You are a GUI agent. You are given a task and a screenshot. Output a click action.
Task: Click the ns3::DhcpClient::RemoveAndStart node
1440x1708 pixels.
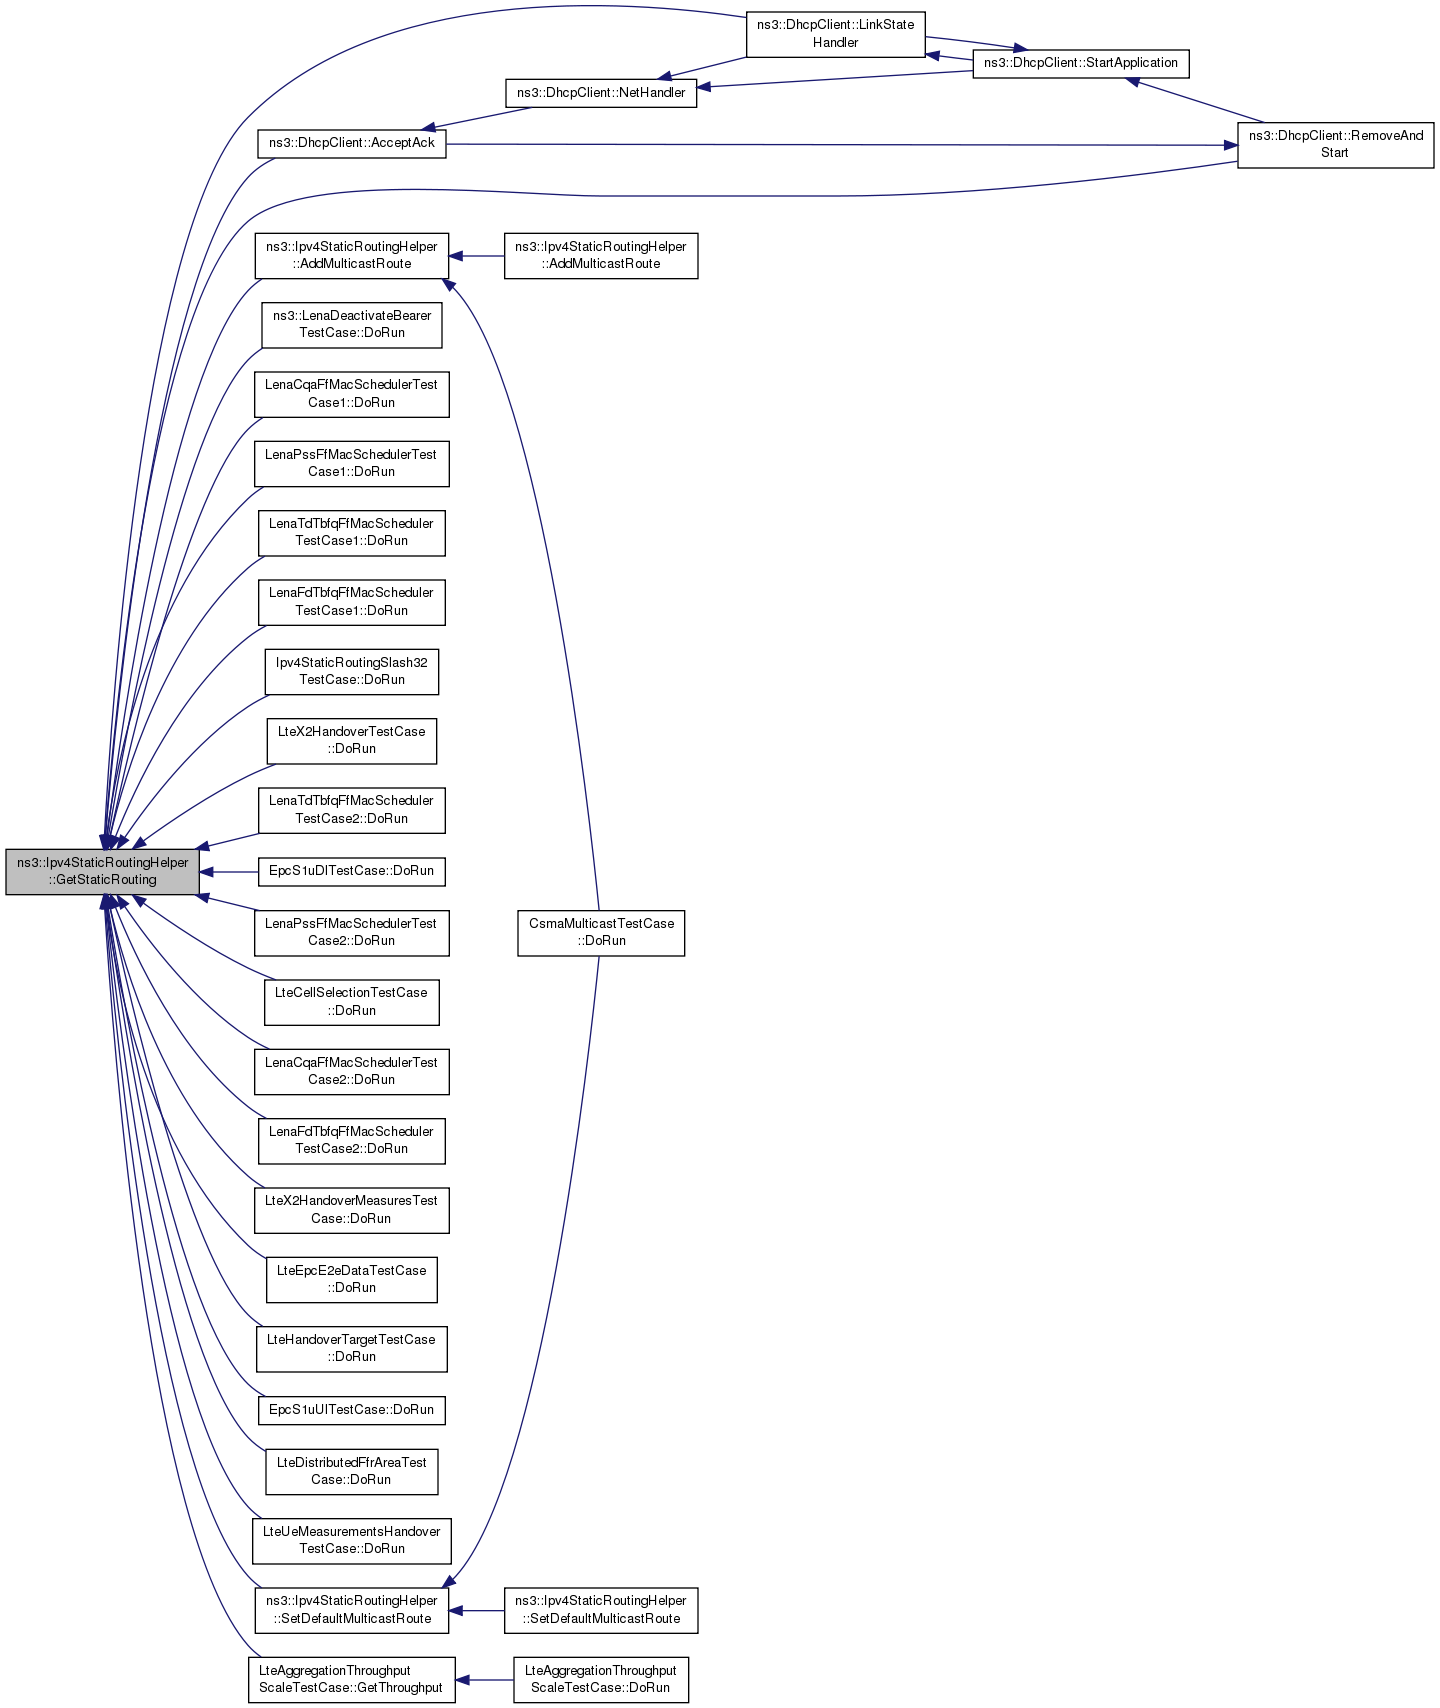pos(1335,144)
